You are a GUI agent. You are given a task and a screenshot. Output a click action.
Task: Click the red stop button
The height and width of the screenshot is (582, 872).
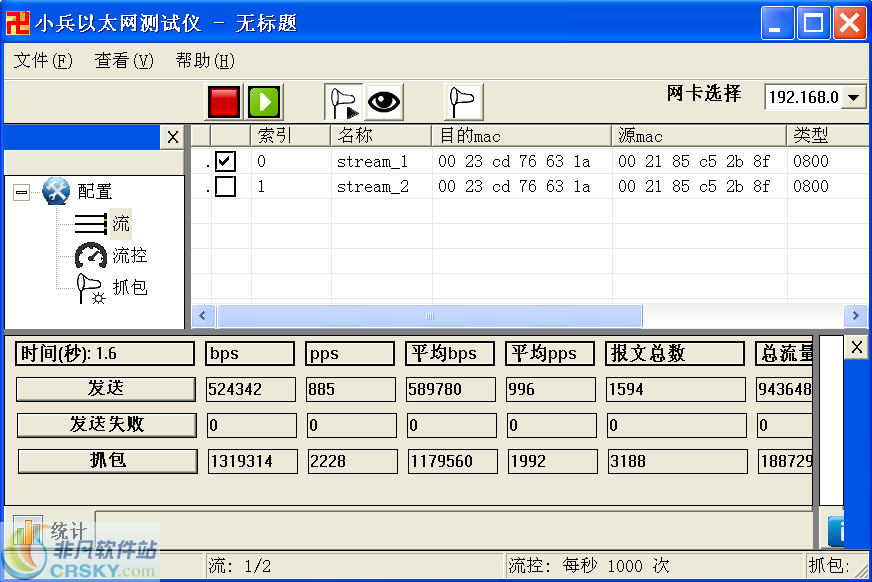tap(224, 102)
